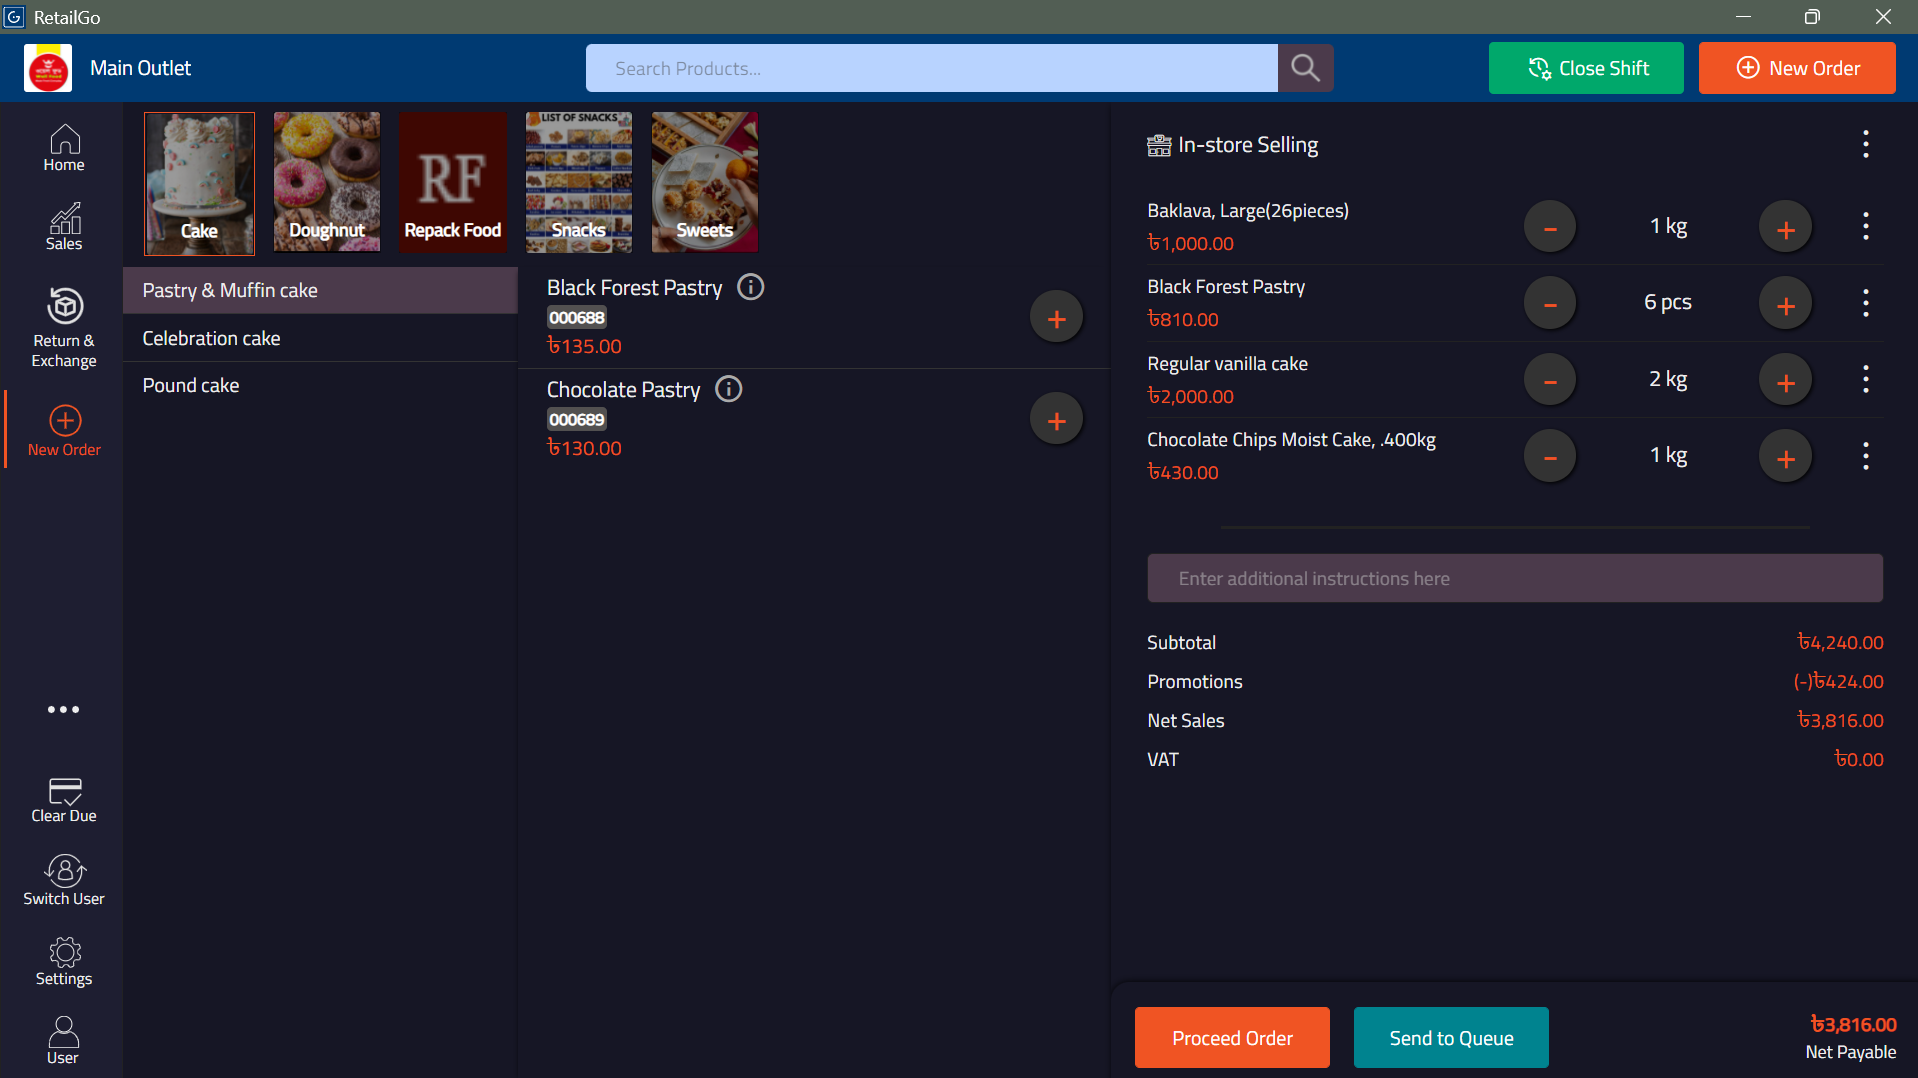Open options for Regular vanilla cake

click(1866, 380)
